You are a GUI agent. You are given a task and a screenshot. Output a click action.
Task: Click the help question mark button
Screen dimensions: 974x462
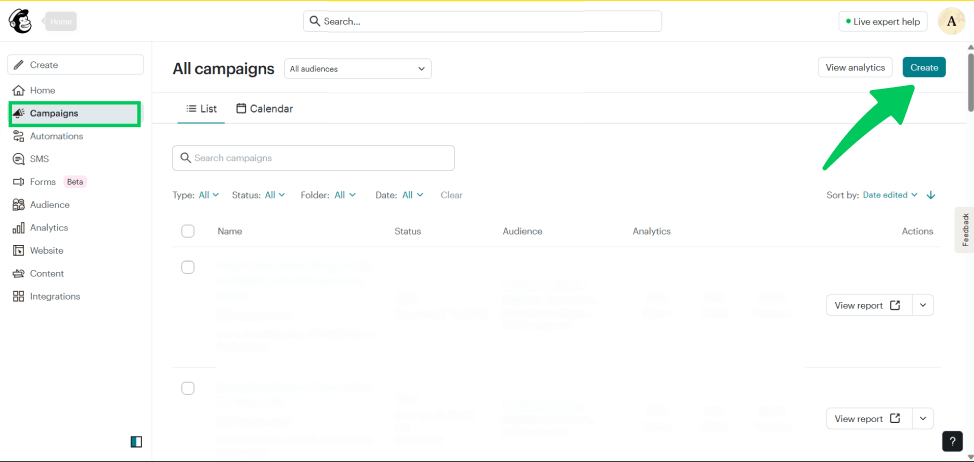pos(952,440)
